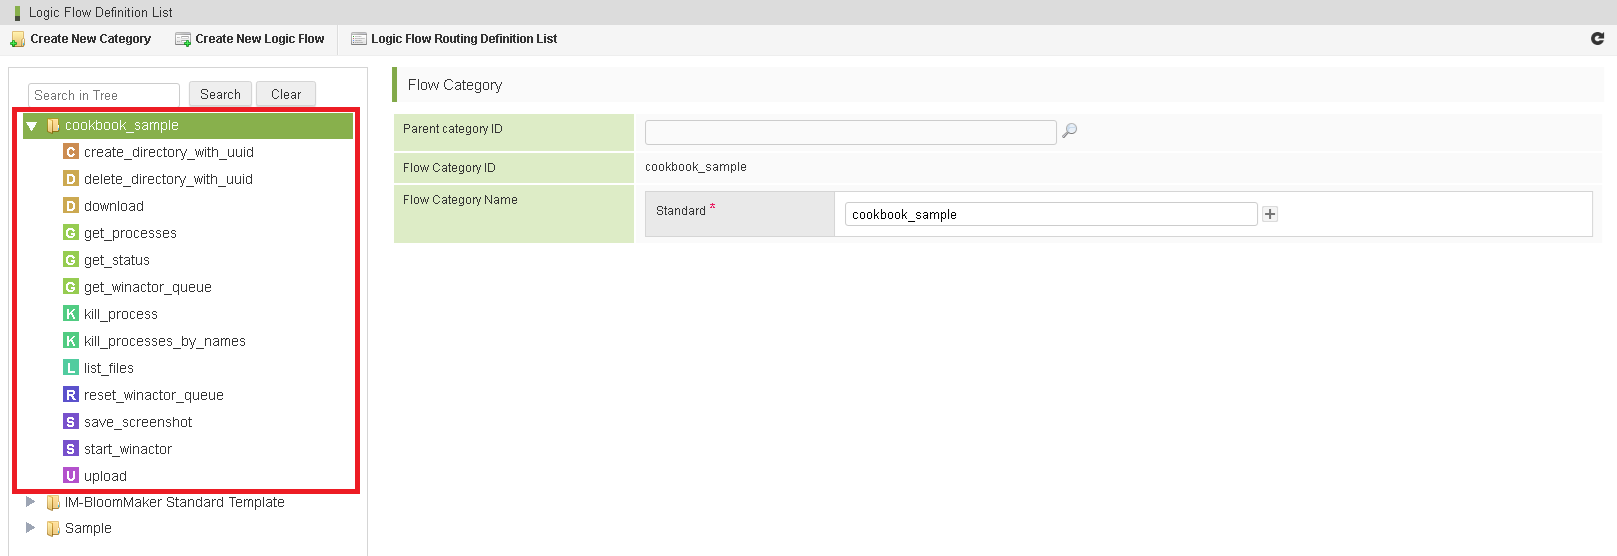Select the save_screenshot flow
The width and height of the screenshot is (1617, 556).
coord(138,422)
